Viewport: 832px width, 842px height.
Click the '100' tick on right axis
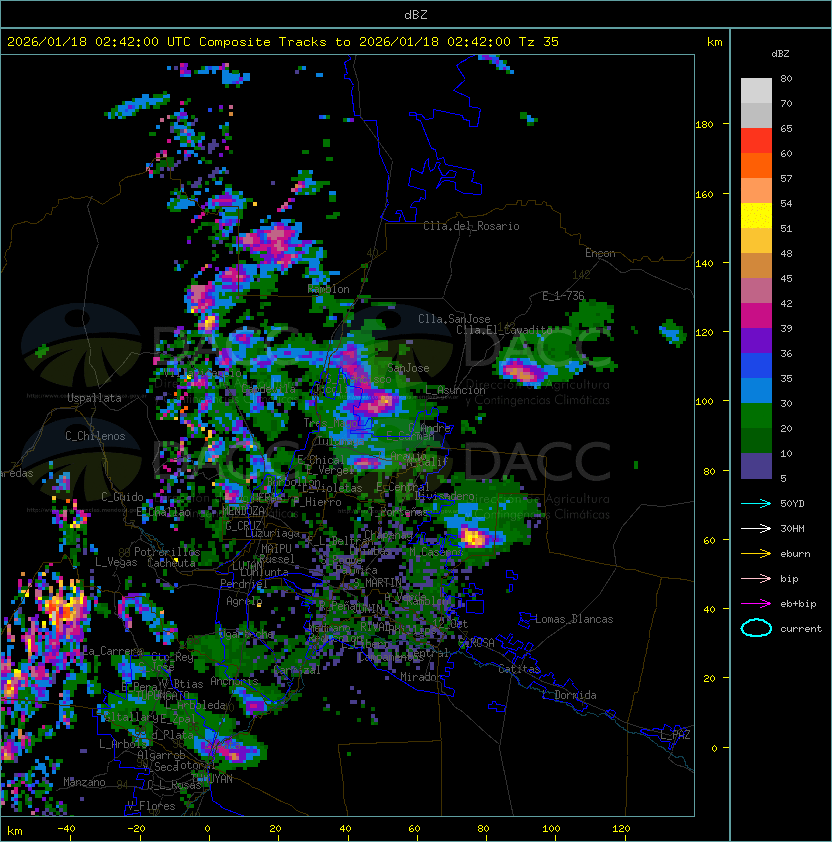coord(704,402)
